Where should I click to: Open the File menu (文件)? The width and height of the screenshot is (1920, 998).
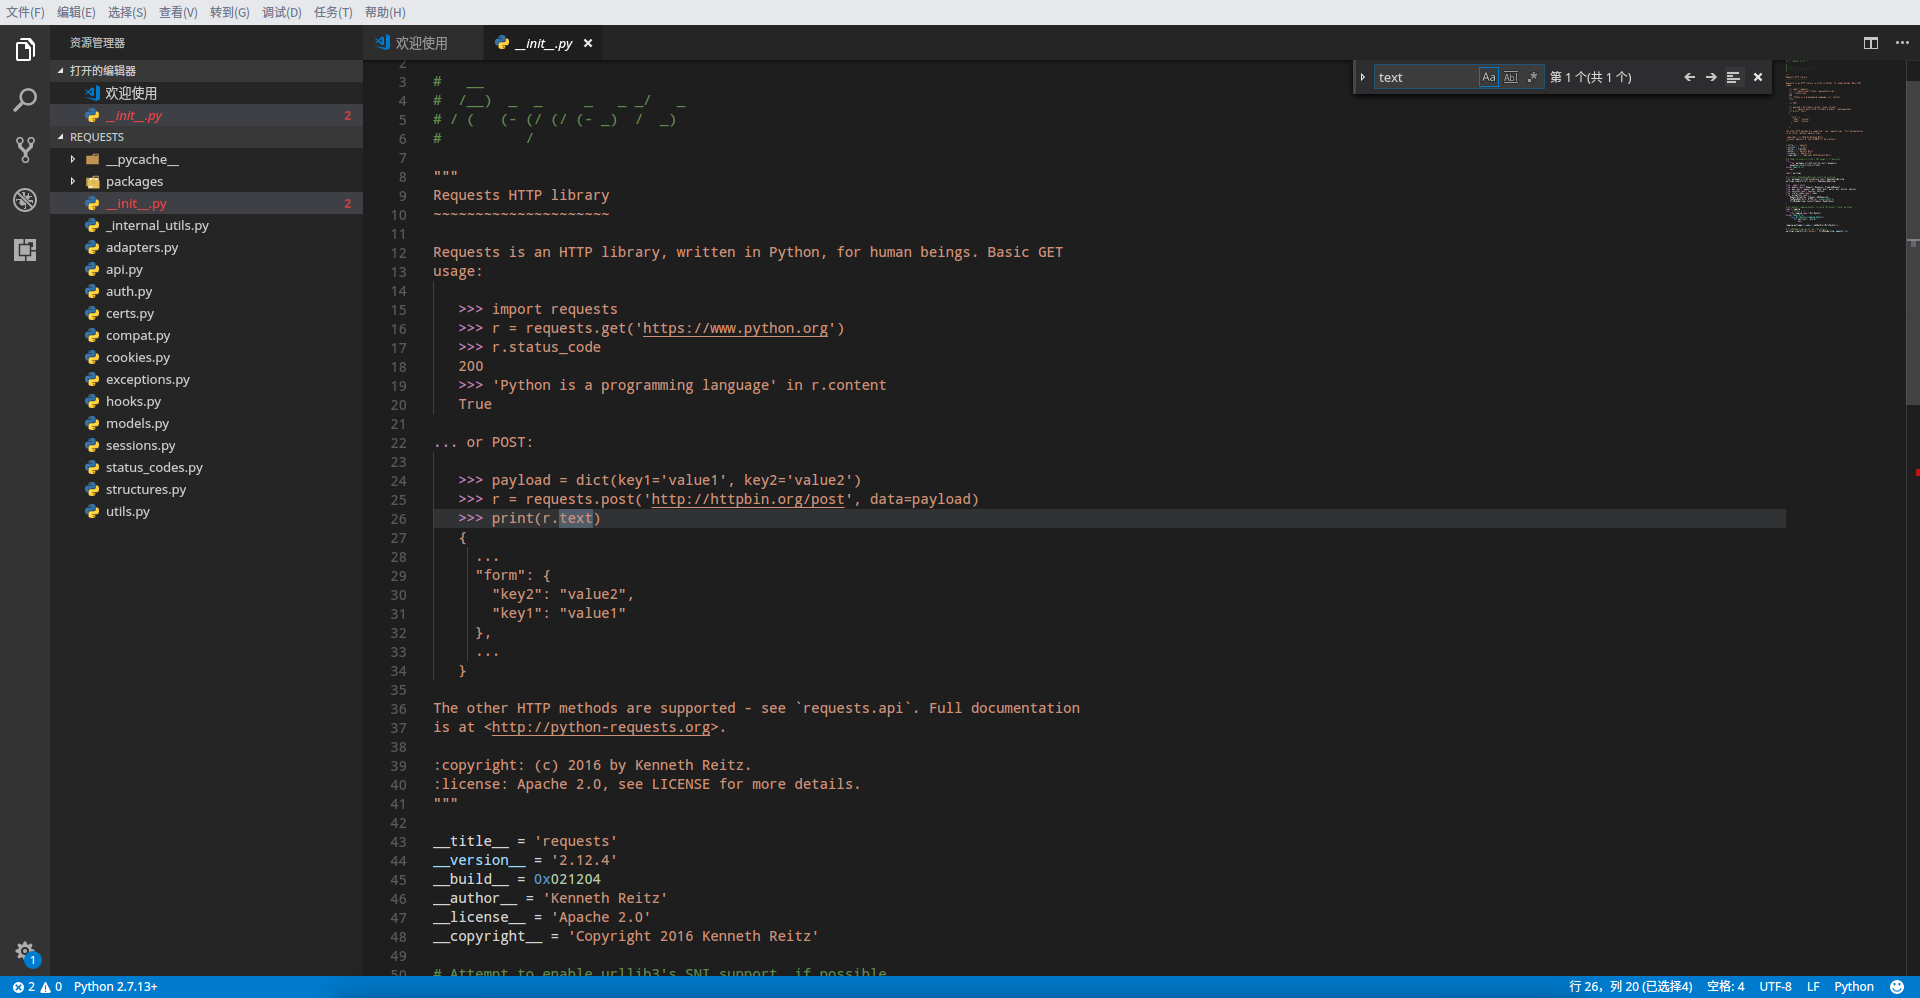pos(25,12)
